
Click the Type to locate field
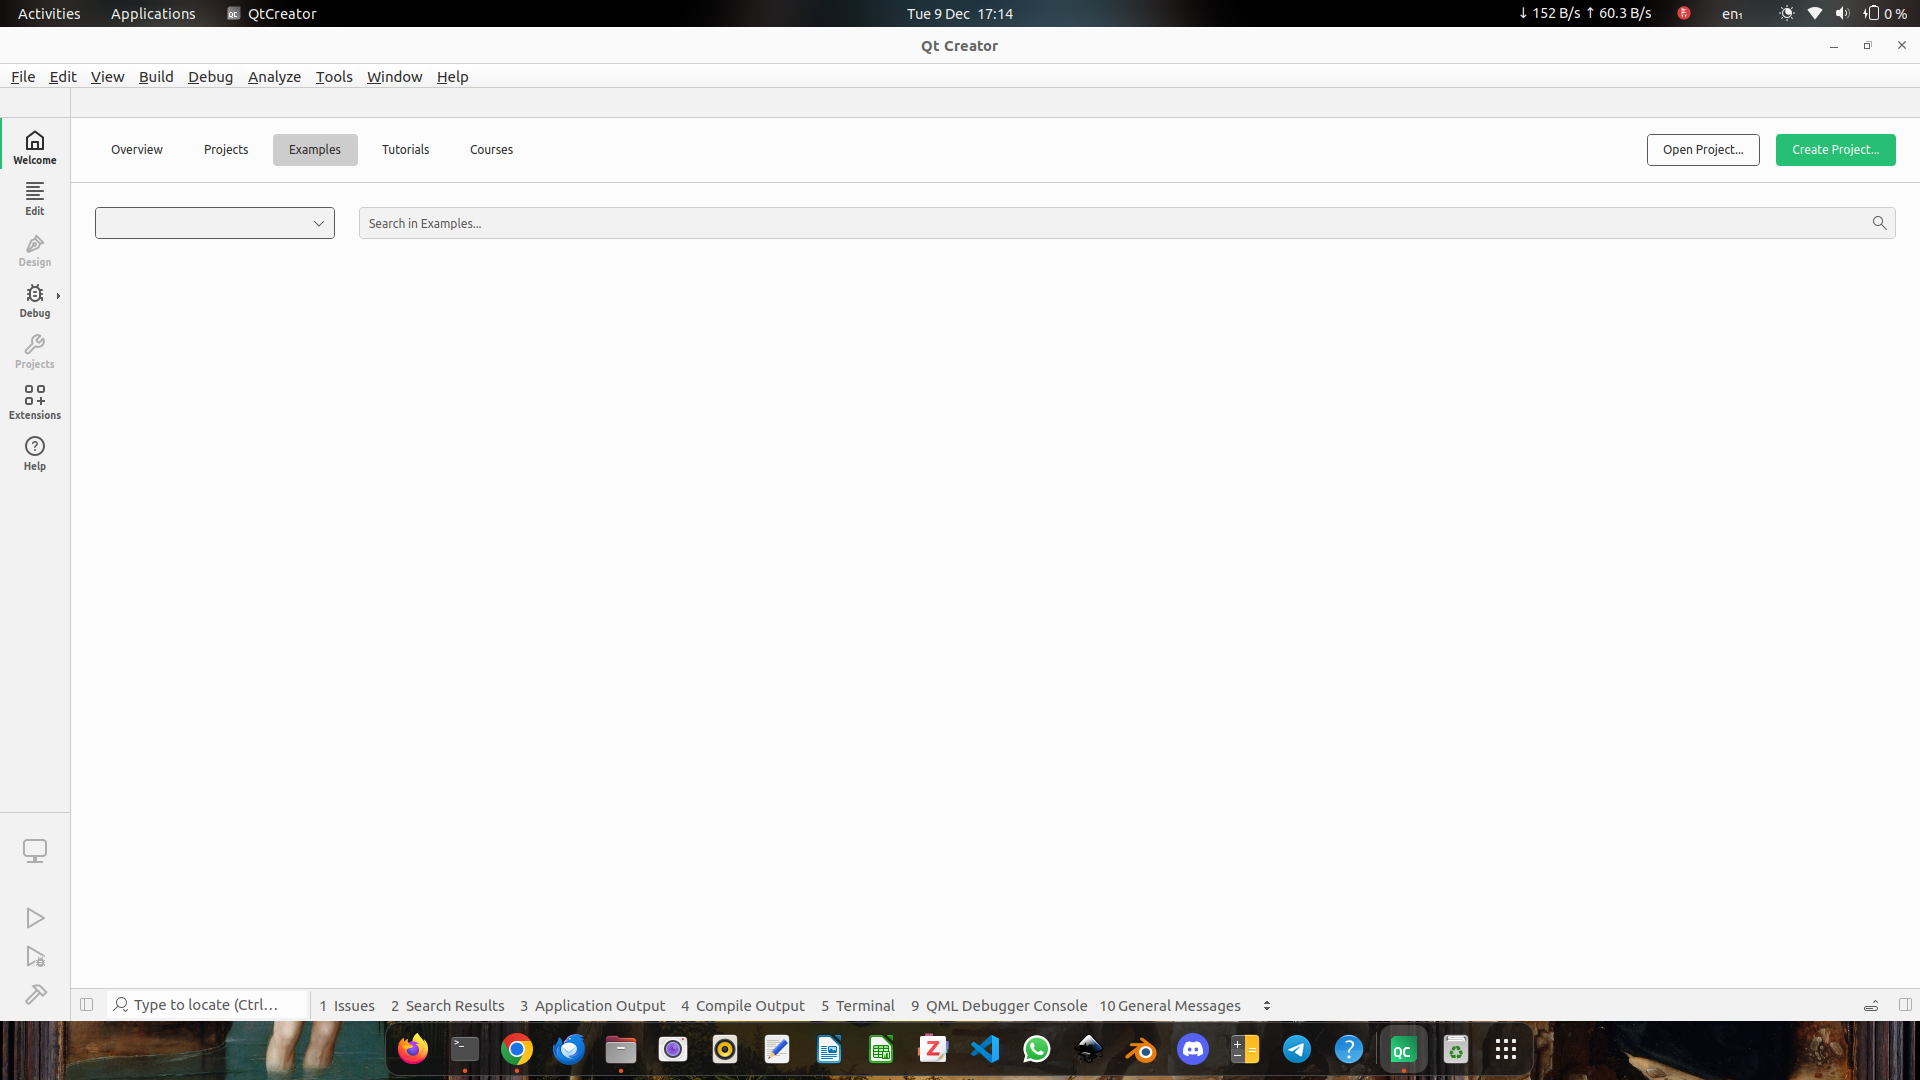tap(207, 1005)
